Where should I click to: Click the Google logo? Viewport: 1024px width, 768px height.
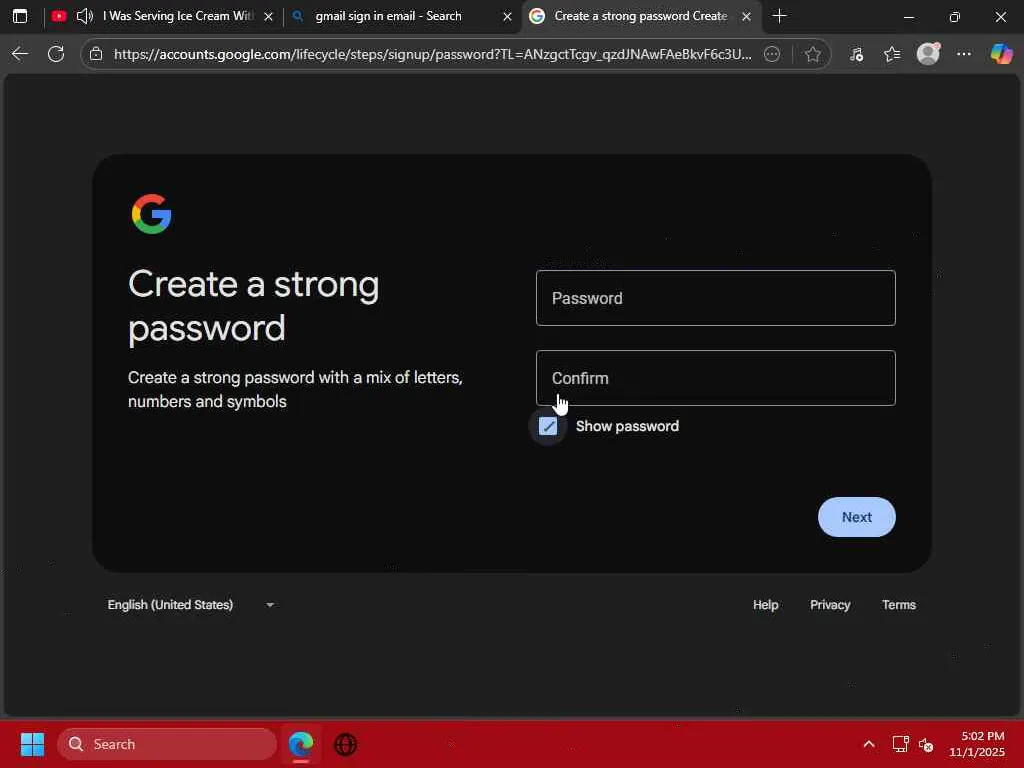point(152,214)
